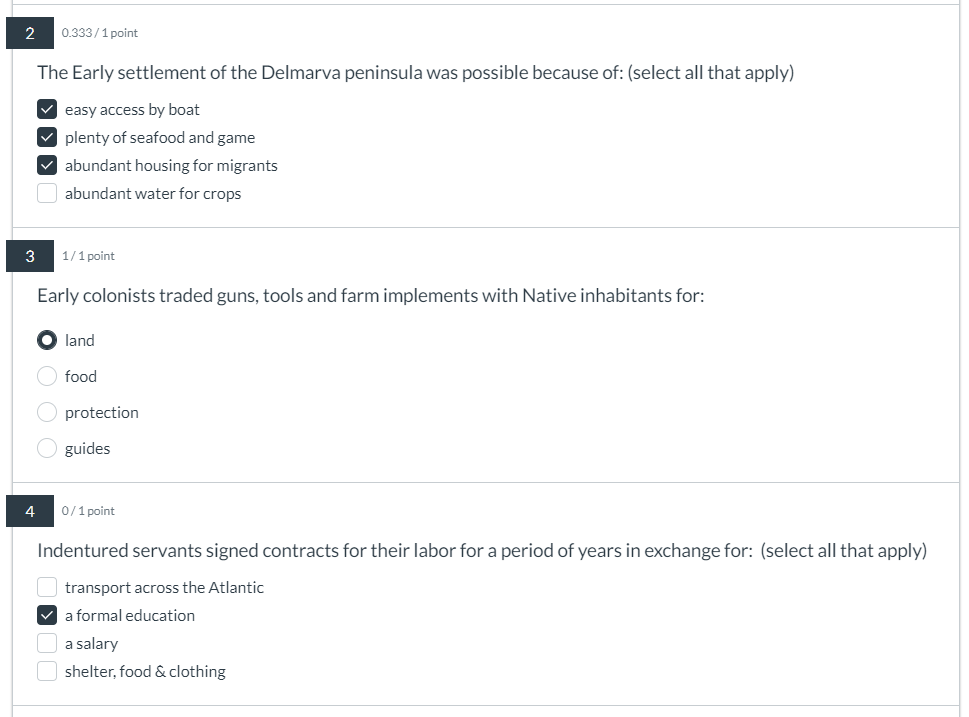Click the early colonists traded question text
The image size is (969, 717).
coord(370,296)
